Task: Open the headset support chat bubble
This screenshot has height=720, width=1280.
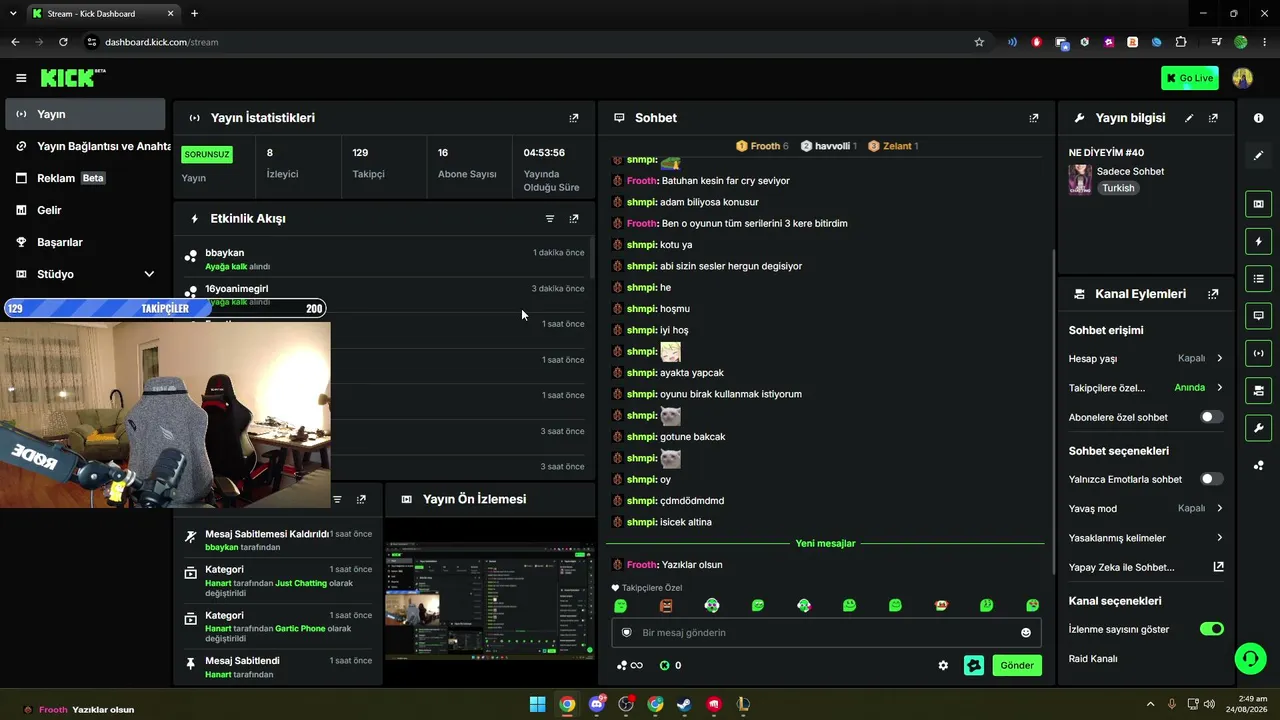Action: (x=1250, y=657)
